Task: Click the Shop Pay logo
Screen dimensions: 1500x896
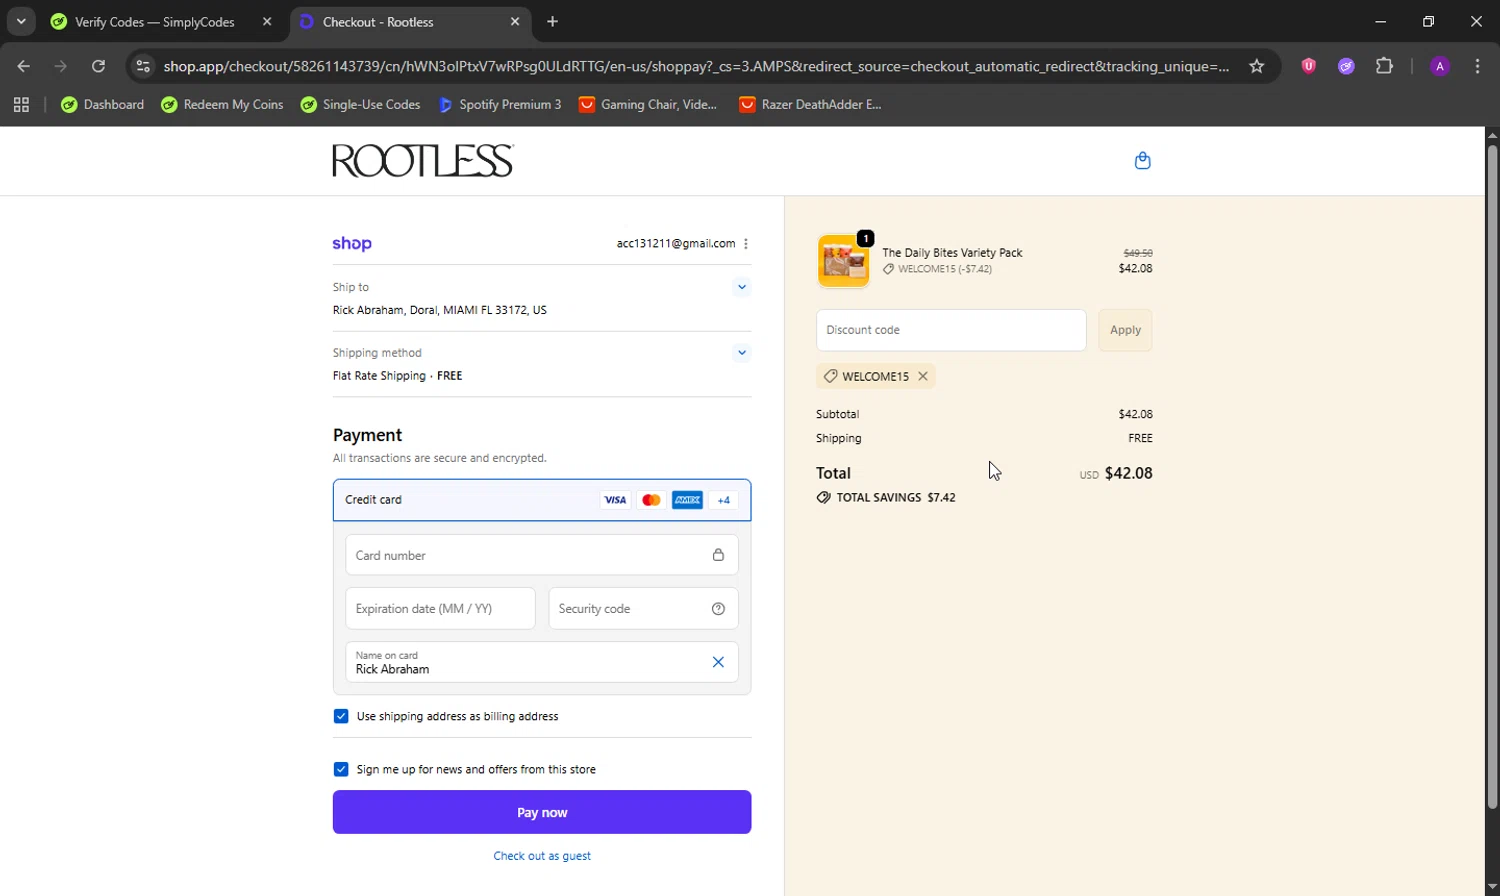Action: (352, 243)
